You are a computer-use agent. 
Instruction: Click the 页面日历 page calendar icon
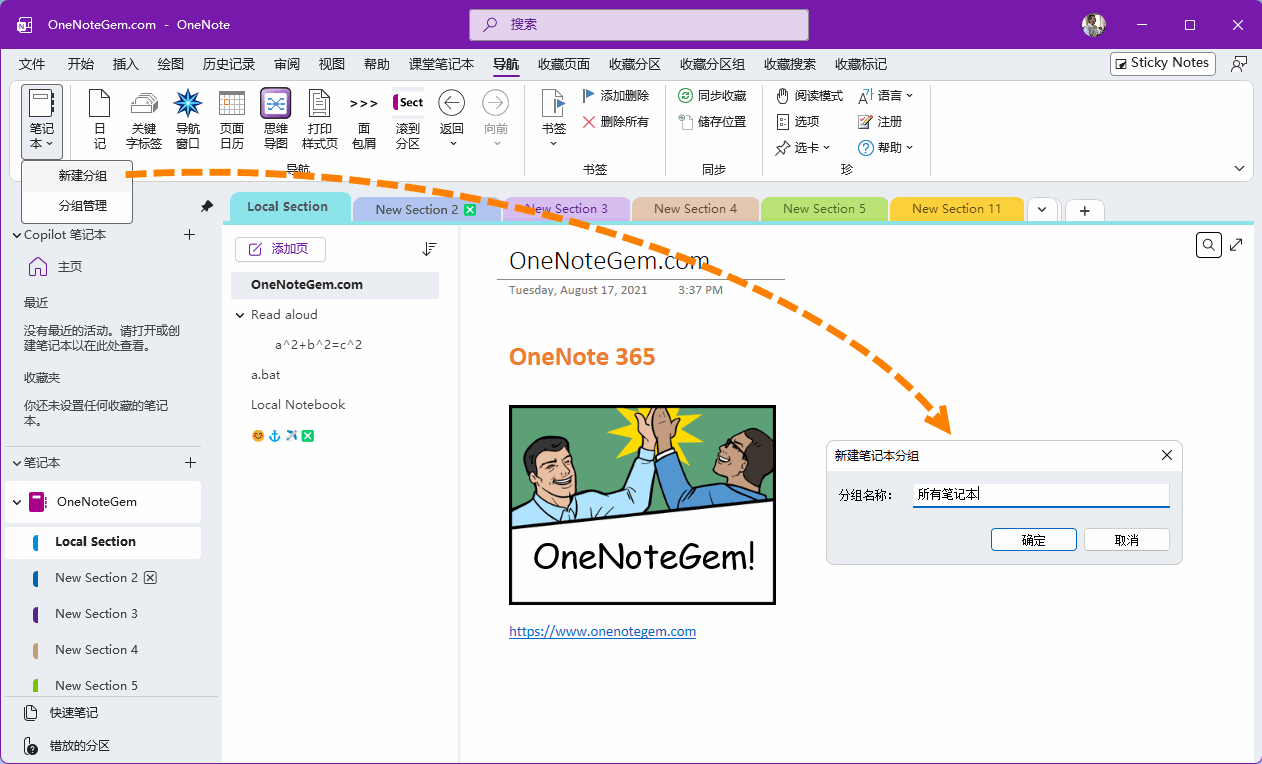232,120
